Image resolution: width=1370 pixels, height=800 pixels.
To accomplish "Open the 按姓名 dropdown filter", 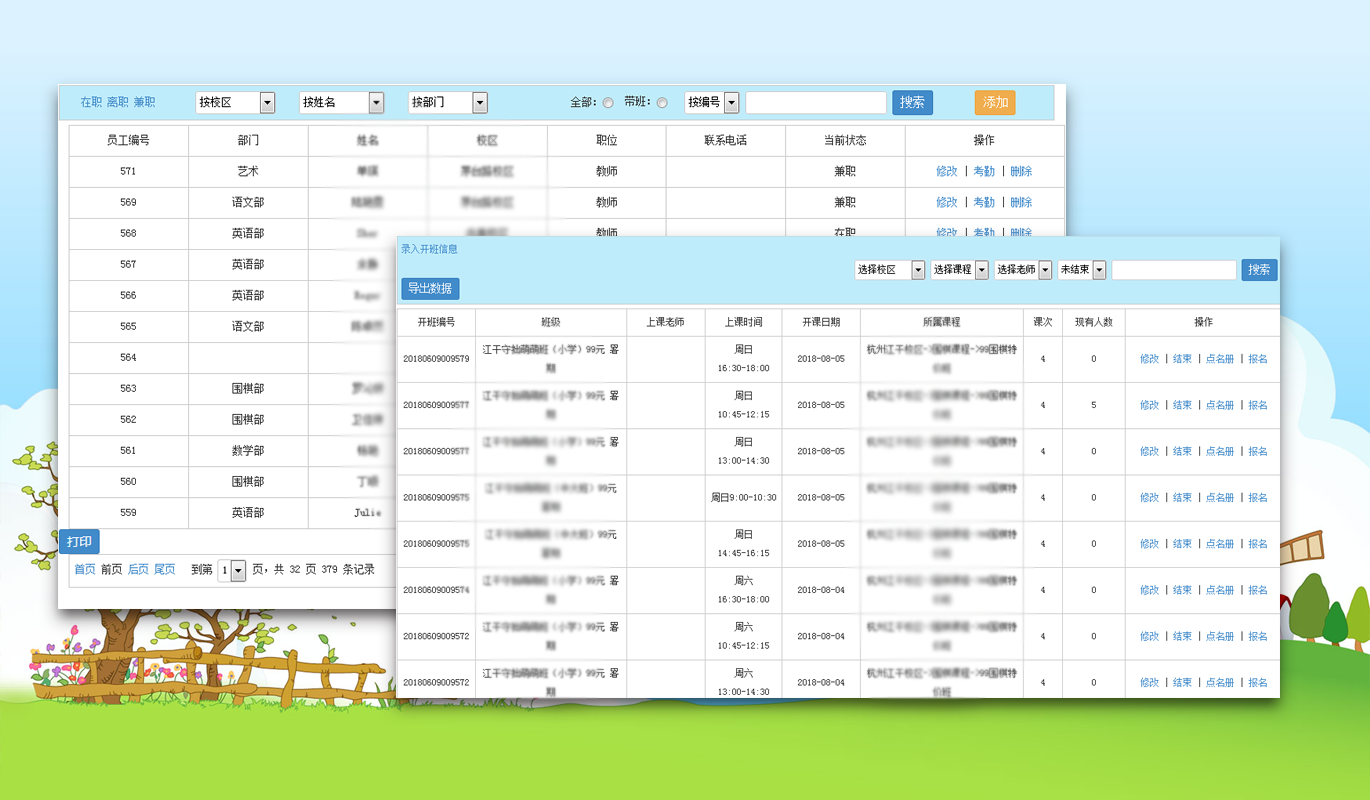I will 376,102.
